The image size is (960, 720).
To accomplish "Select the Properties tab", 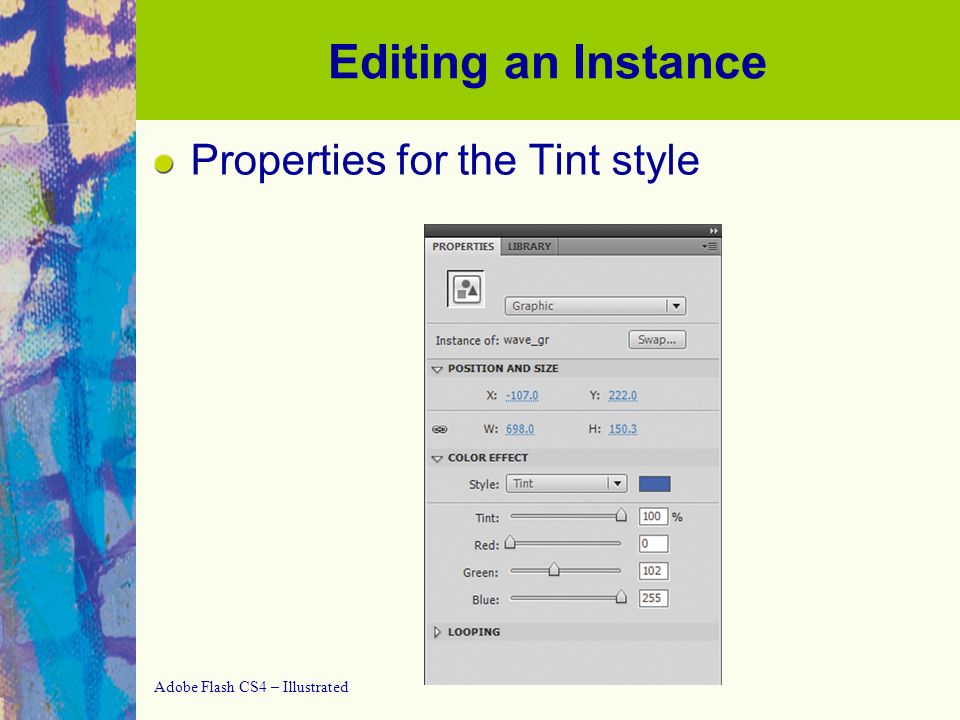I will (463, 247).
